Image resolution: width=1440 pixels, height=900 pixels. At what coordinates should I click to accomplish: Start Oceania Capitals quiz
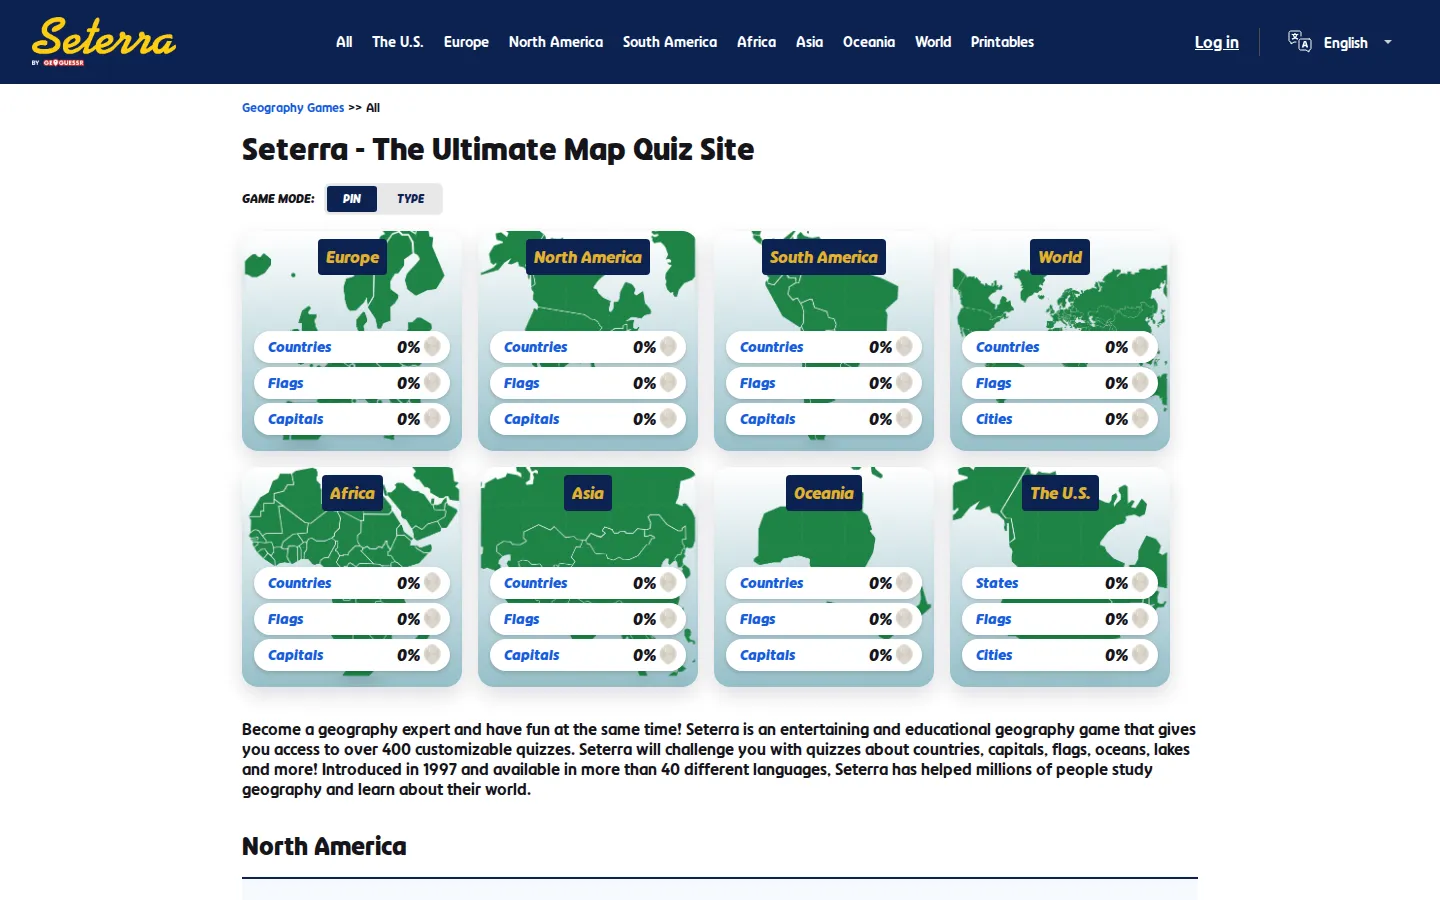(x=824, y=655)
